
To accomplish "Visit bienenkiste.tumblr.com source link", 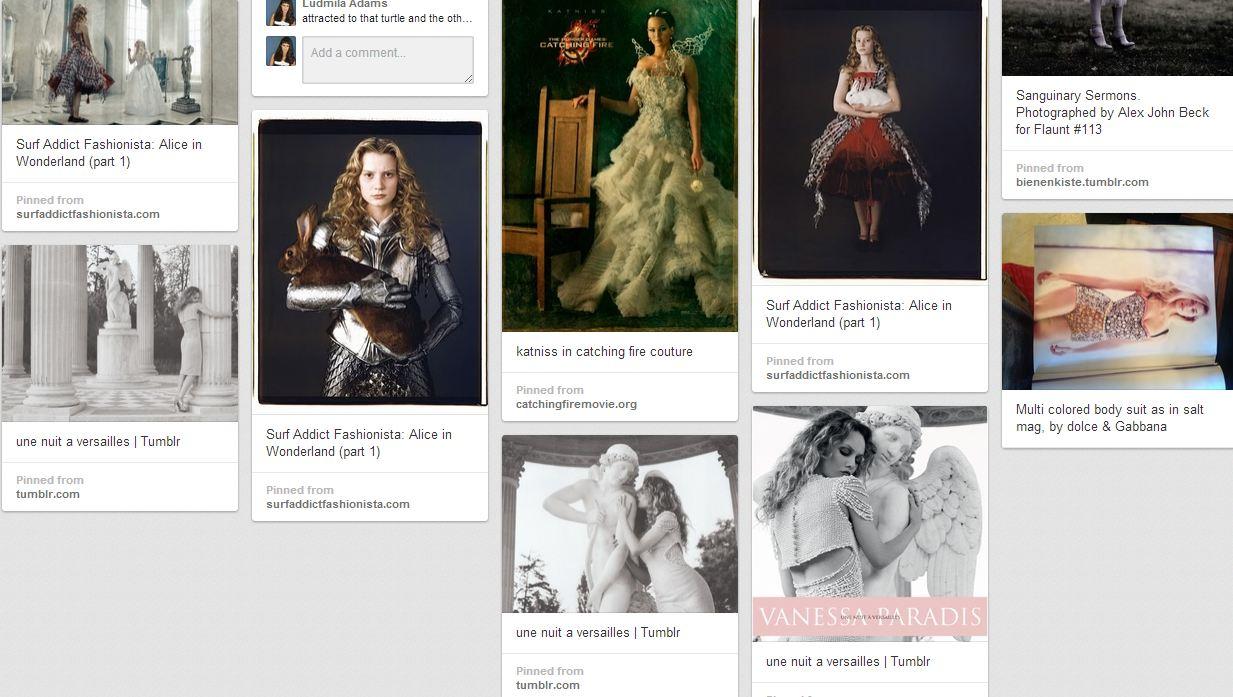I will [1082, 183].
